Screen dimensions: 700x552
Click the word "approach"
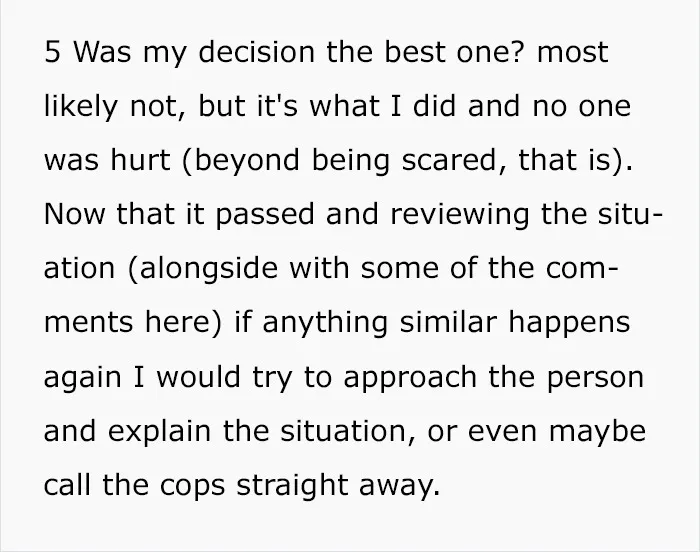click(x=410, y=378)
